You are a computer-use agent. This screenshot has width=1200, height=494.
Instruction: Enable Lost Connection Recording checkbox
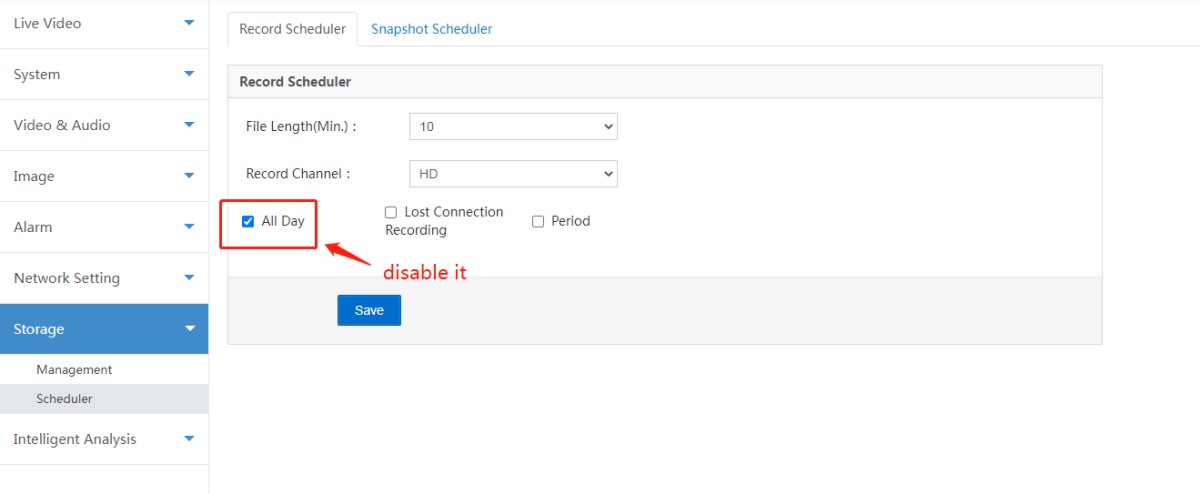[x=392, y=212]
